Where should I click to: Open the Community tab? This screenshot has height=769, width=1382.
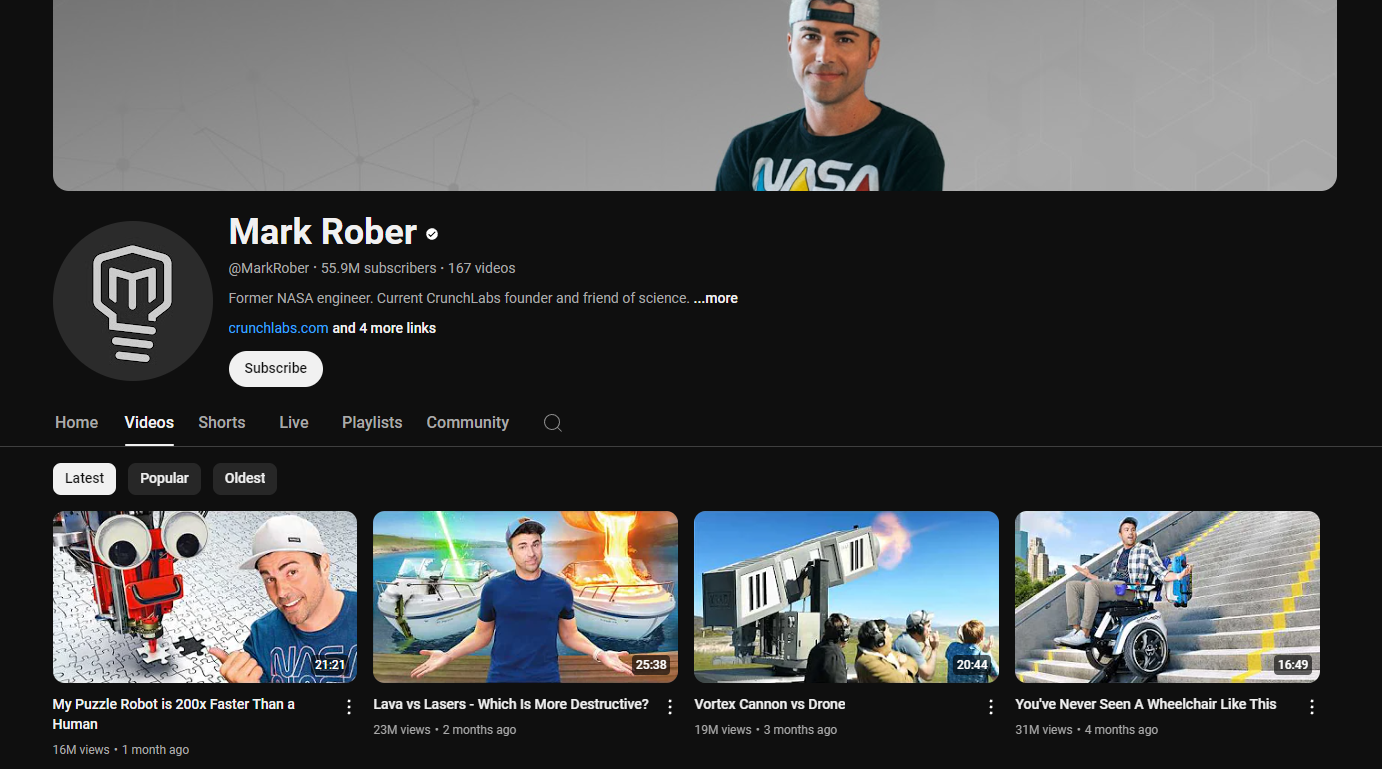click(x=467, y=423)
